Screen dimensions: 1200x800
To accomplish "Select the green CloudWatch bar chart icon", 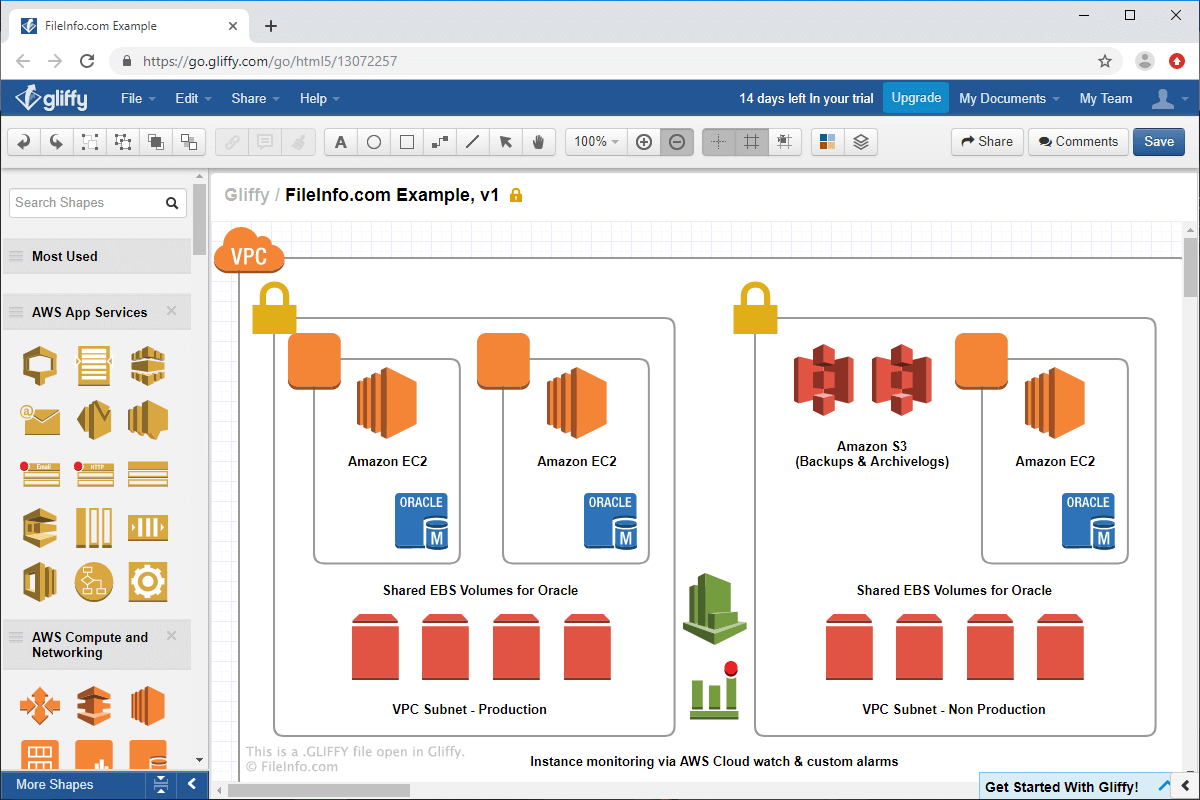I will point(714,690).
